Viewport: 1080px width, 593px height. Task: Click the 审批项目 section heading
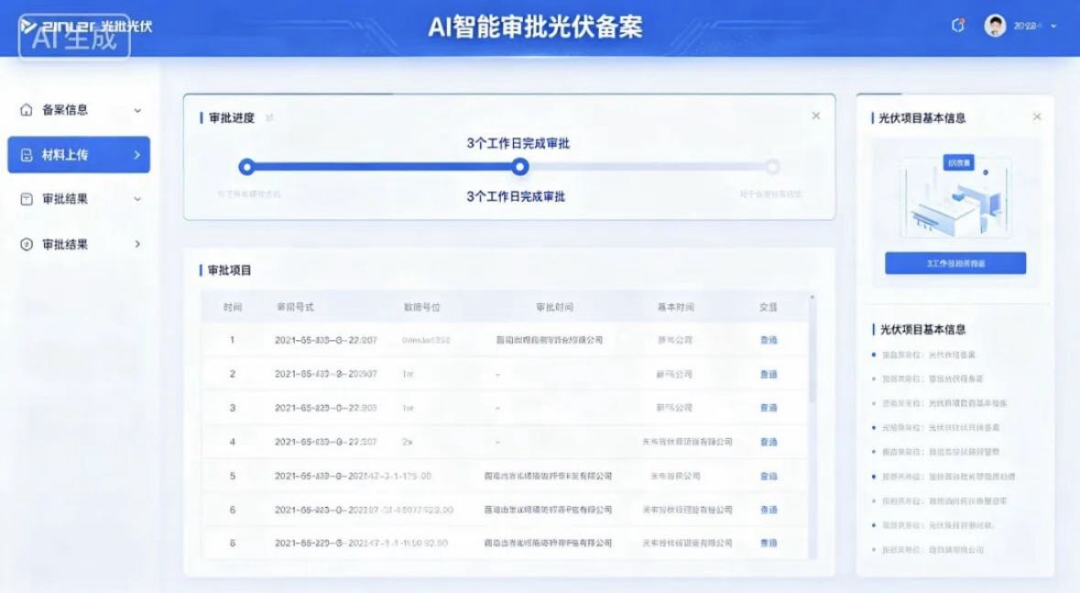(x=229, y=270)
